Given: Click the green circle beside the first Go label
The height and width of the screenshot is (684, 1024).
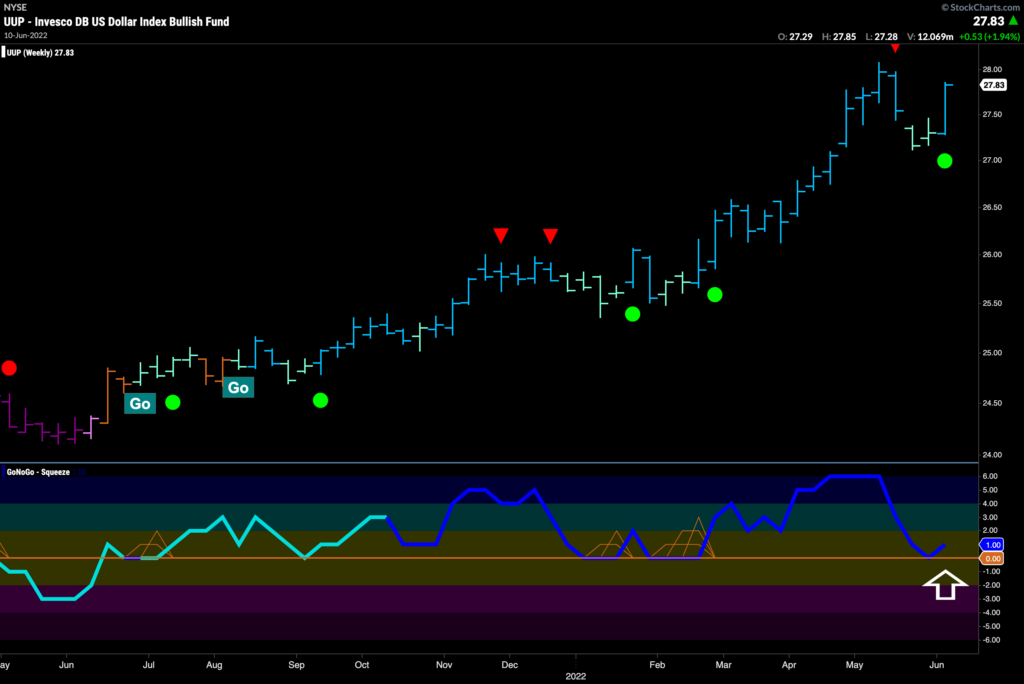Looking at the screenshot, I should click(172, 402).
